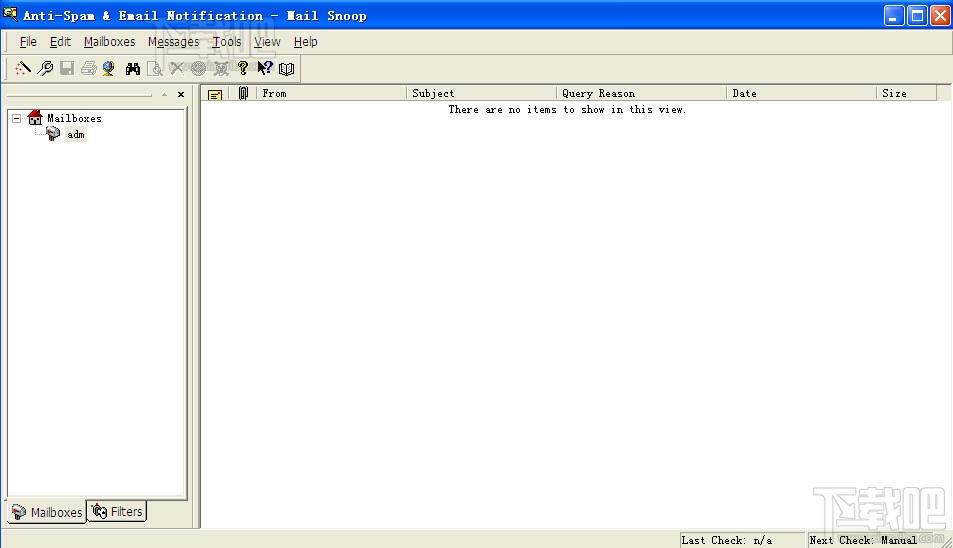The width and height of the screenshot is (953, 548).
Task: Open the help book icon
Action: 286,69
